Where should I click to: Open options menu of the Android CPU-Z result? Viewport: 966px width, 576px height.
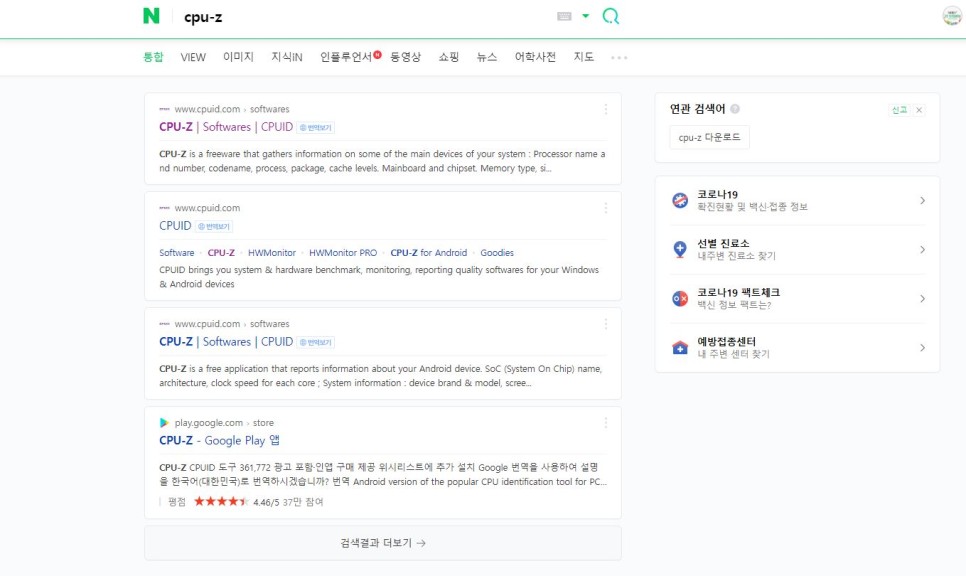coord(606,324)
